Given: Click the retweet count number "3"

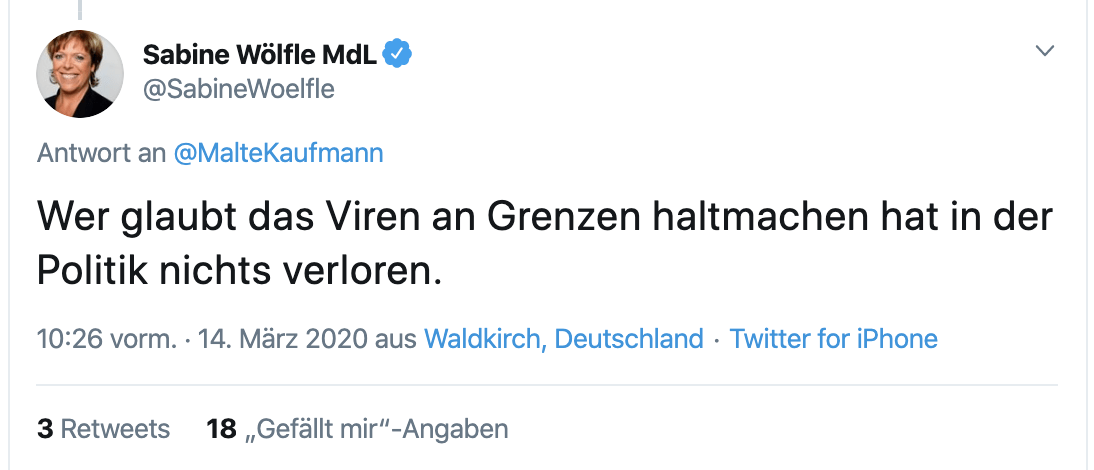Looking at the screenshot, I should coord(45,429).
